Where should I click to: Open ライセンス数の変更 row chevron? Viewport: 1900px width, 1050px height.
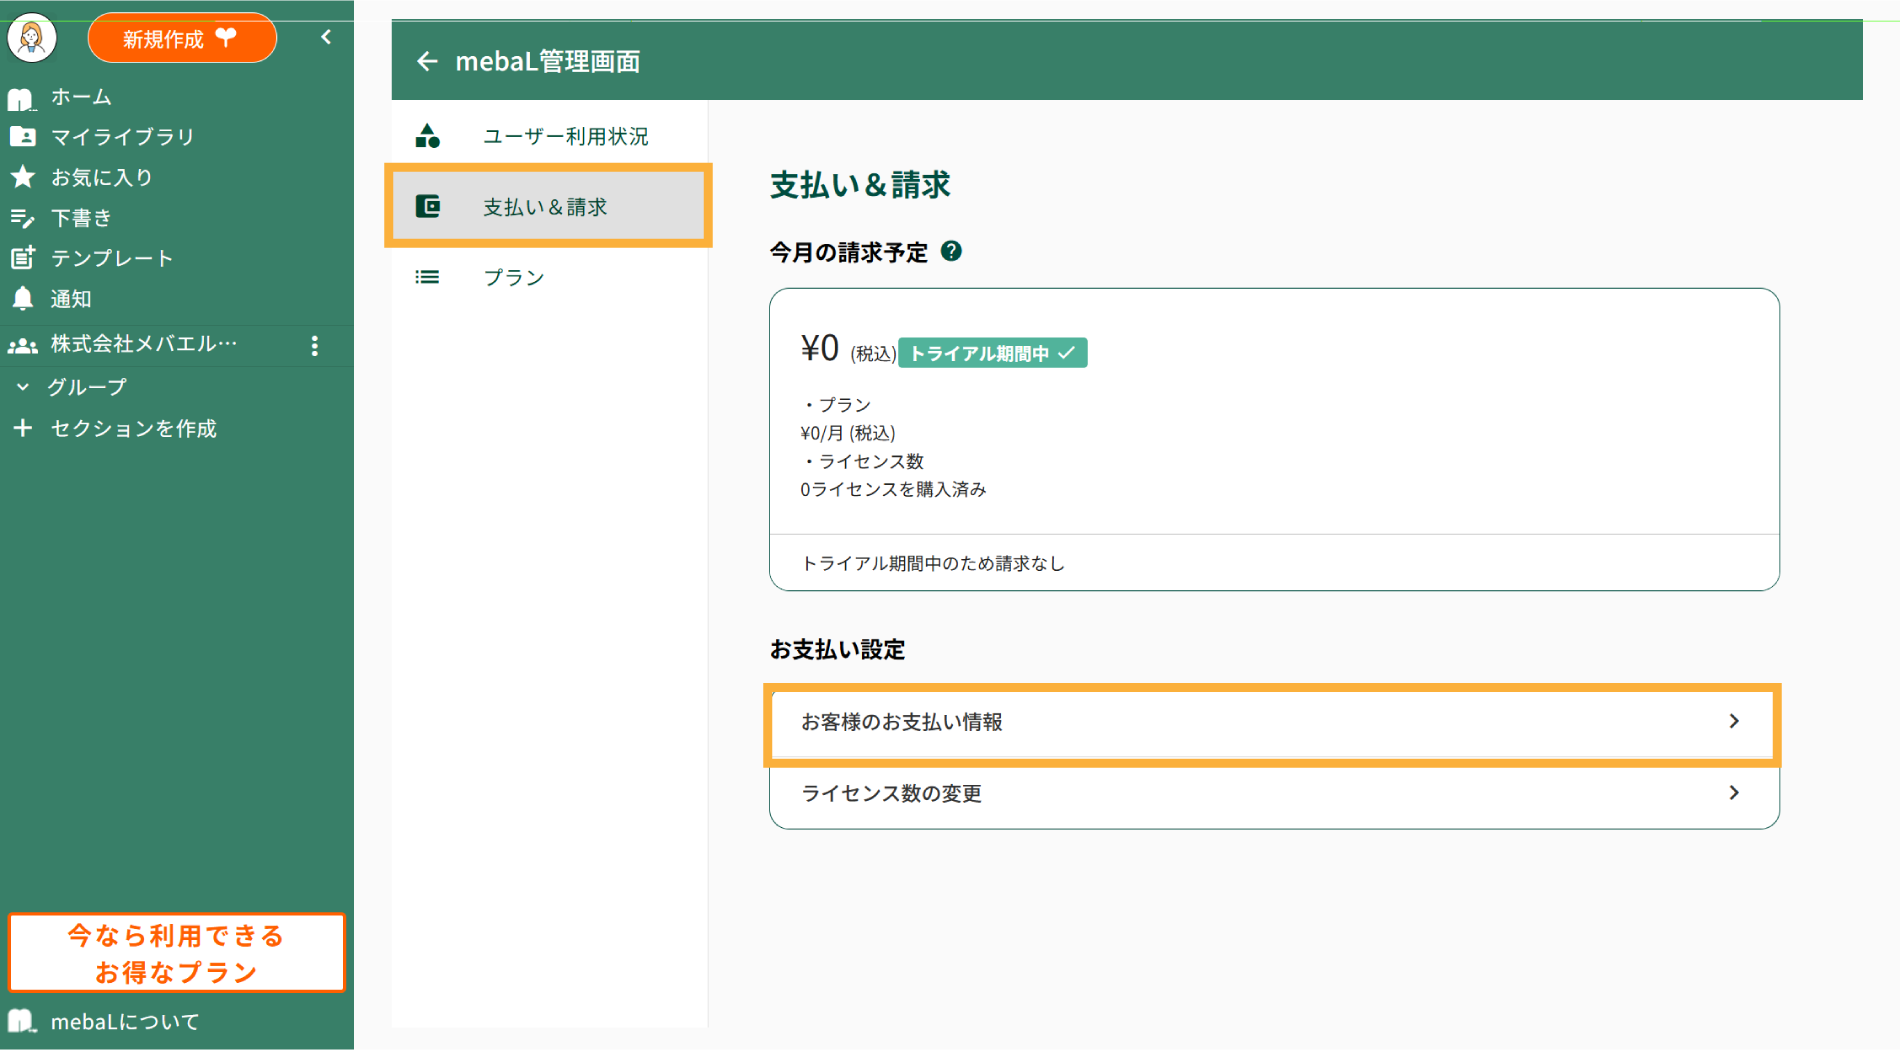(x=1734, y=793)
